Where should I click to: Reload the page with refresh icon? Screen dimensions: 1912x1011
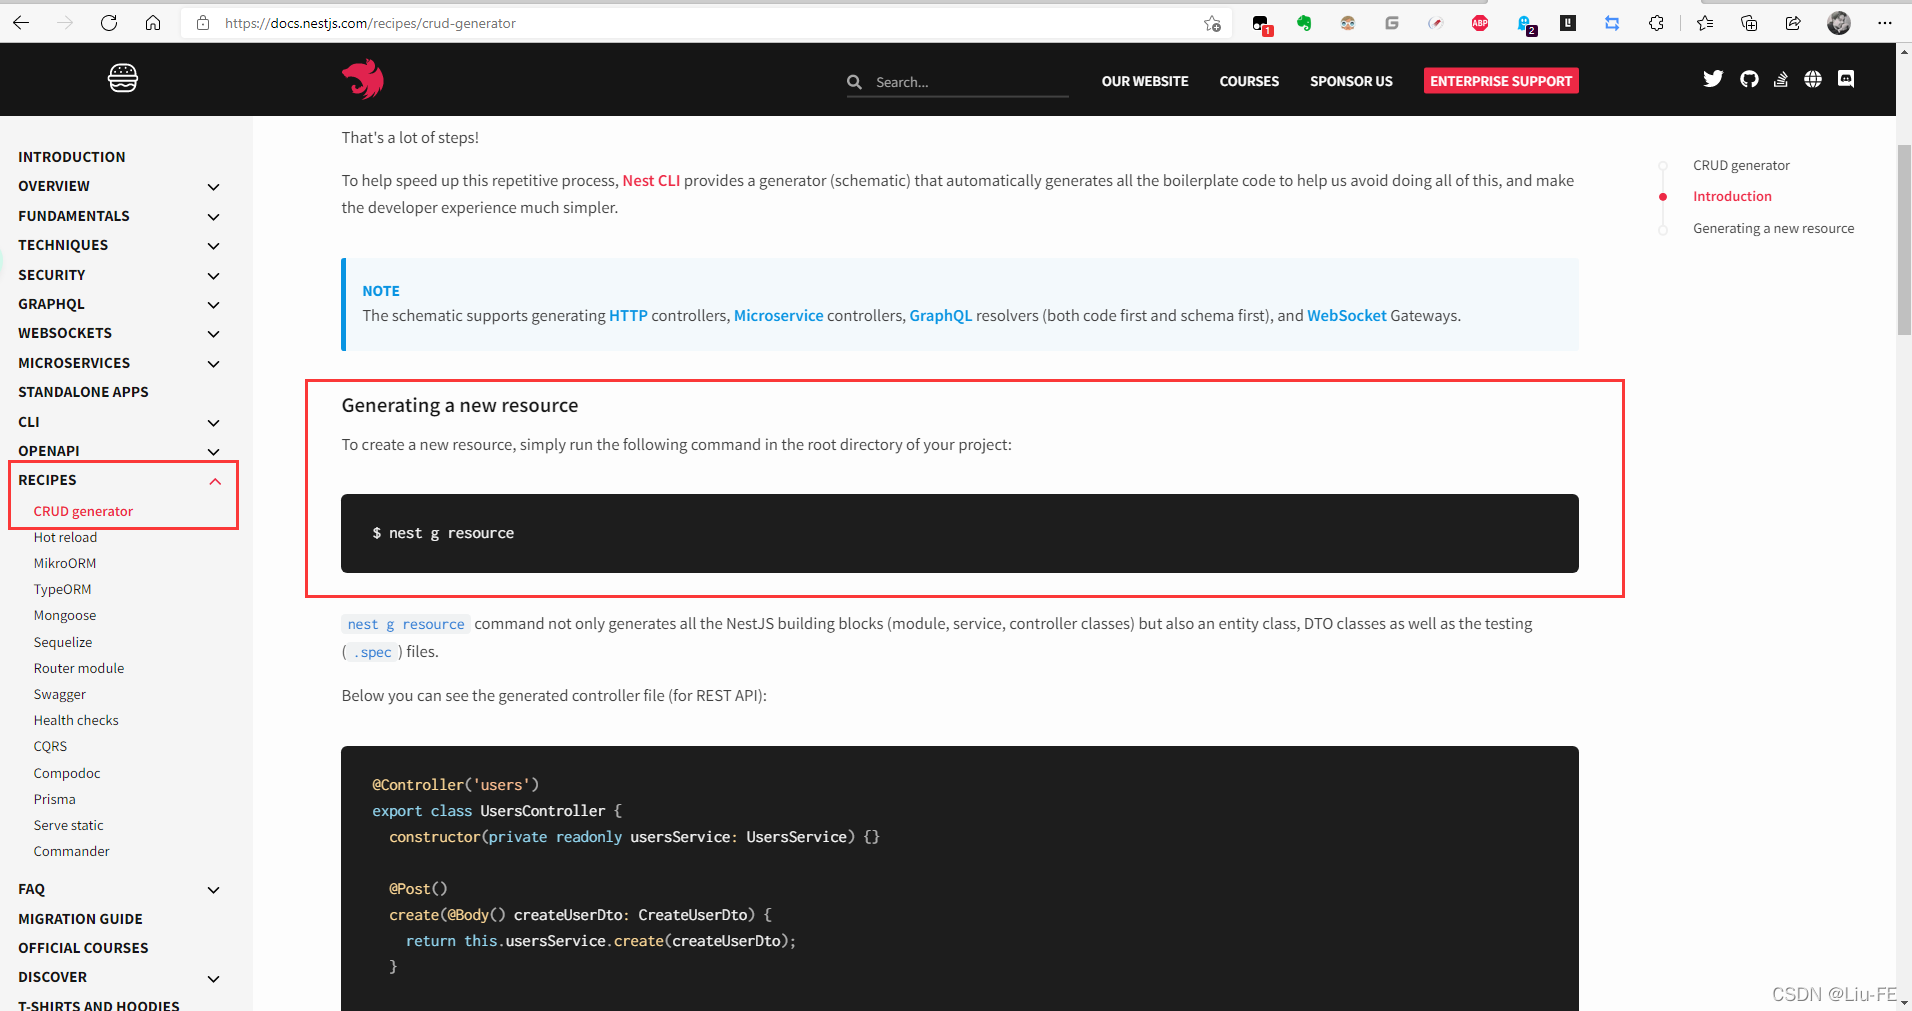tap(109, 23)
